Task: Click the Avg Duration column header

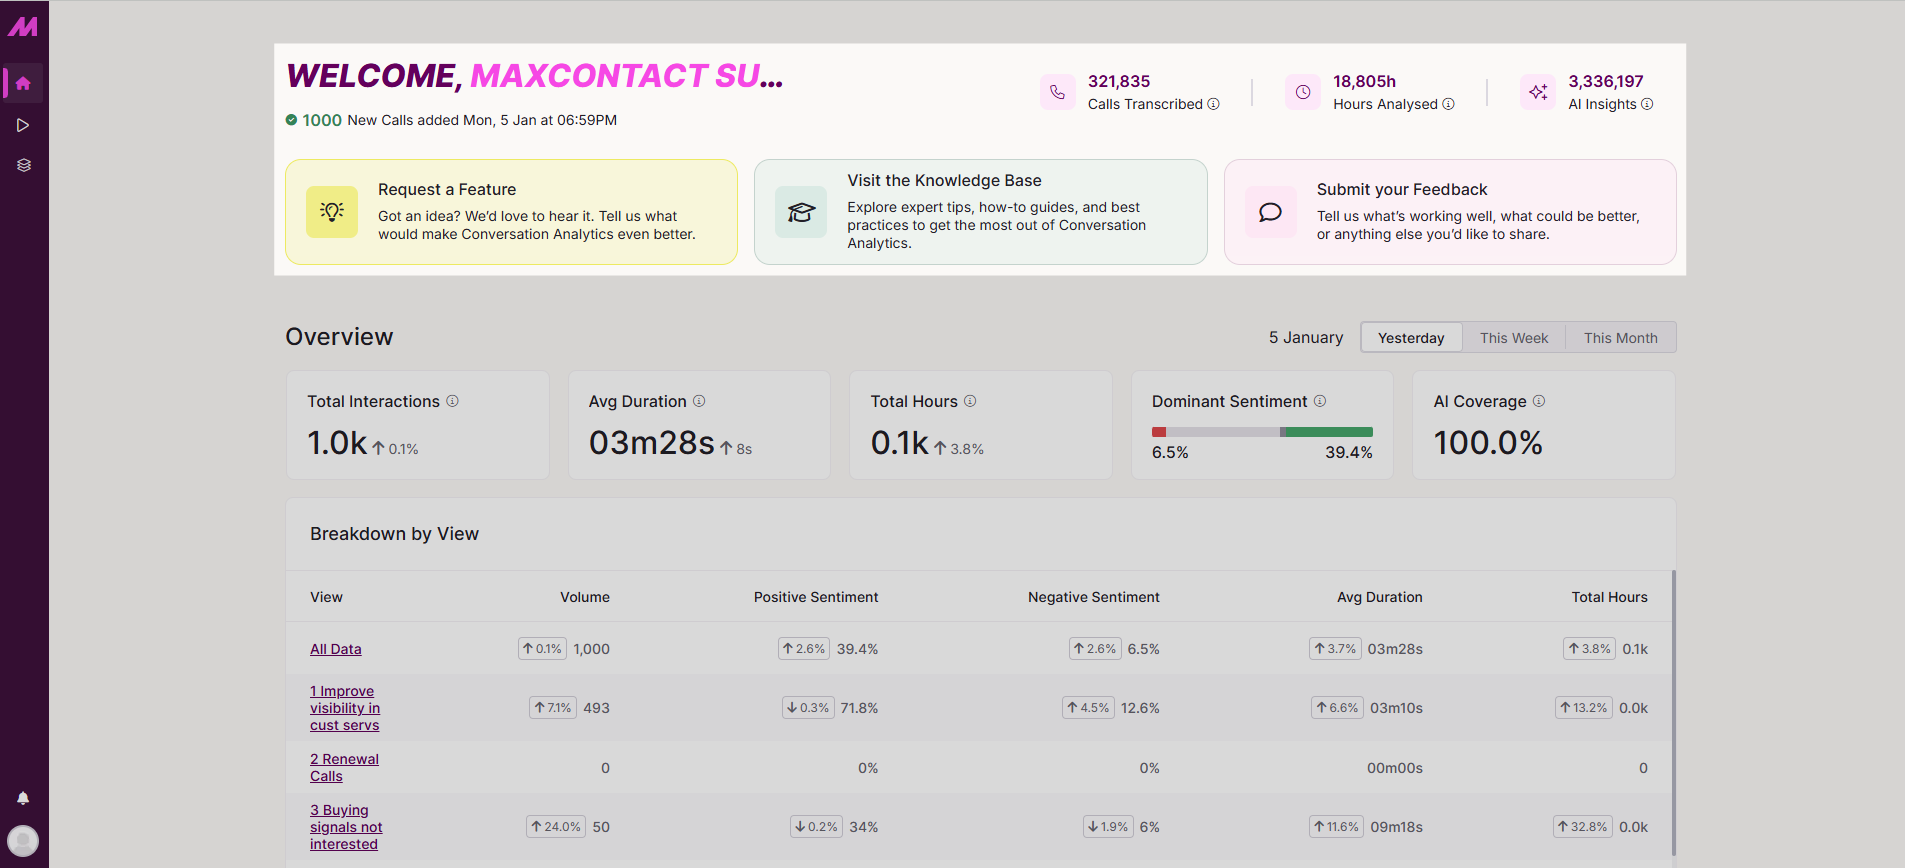Action: click(1380, 597)
